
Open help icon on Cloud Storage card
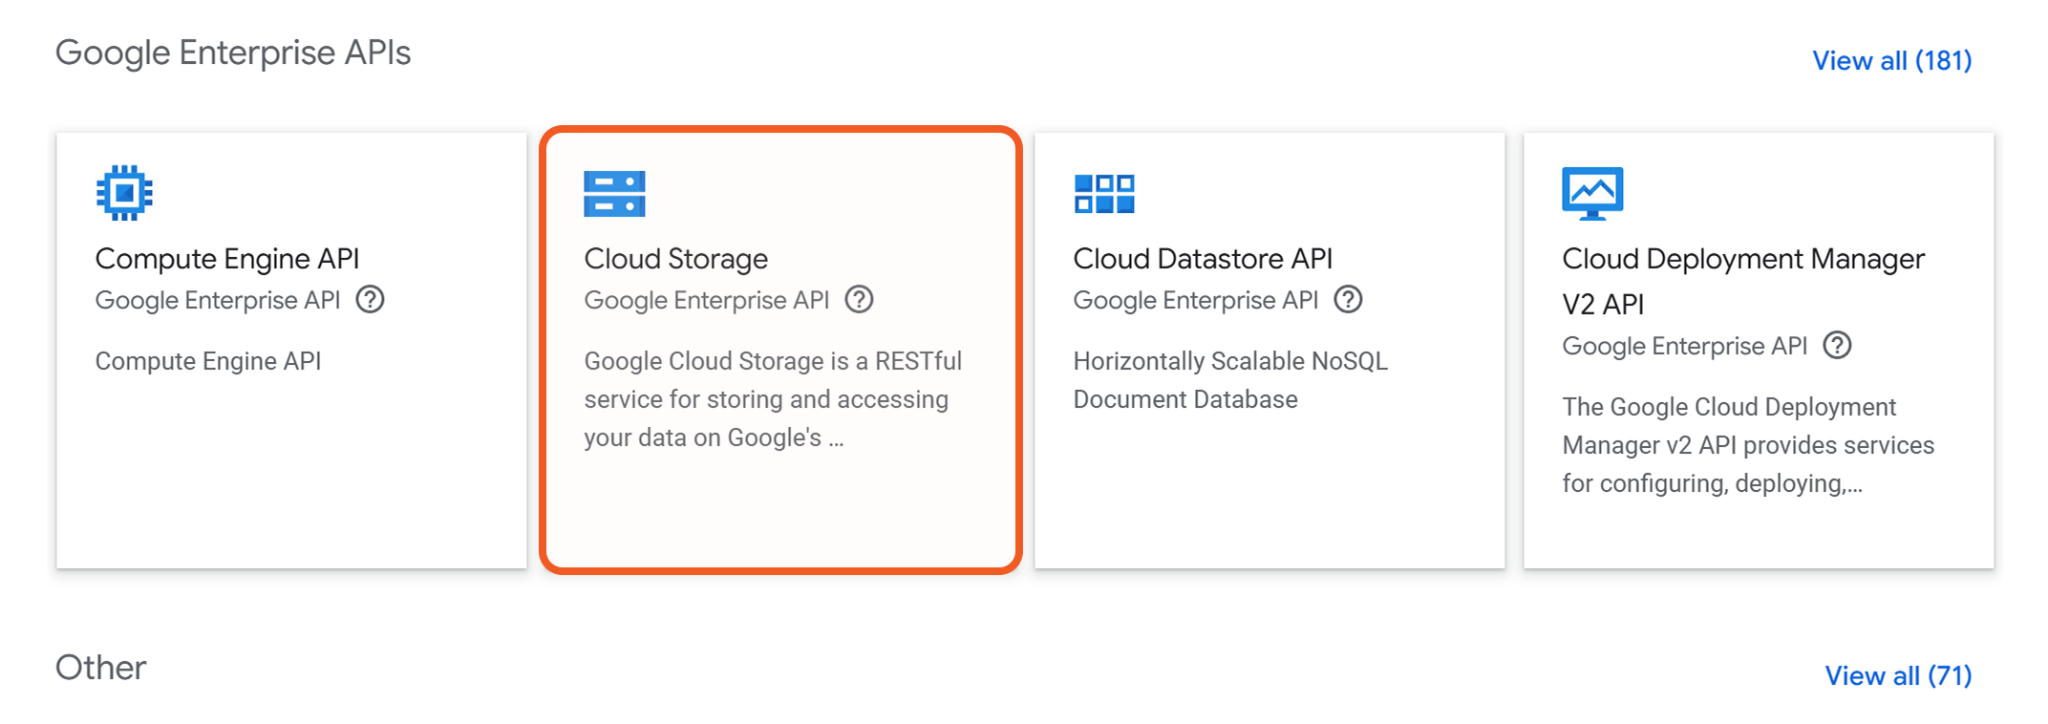[859, 300]
